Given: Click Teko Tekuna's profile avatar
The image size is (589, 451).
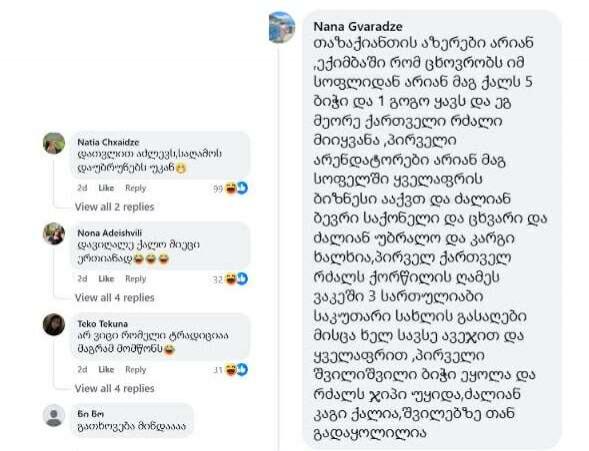Looking at the screenshot, I should pyautogui.click(x=54, y=324).
